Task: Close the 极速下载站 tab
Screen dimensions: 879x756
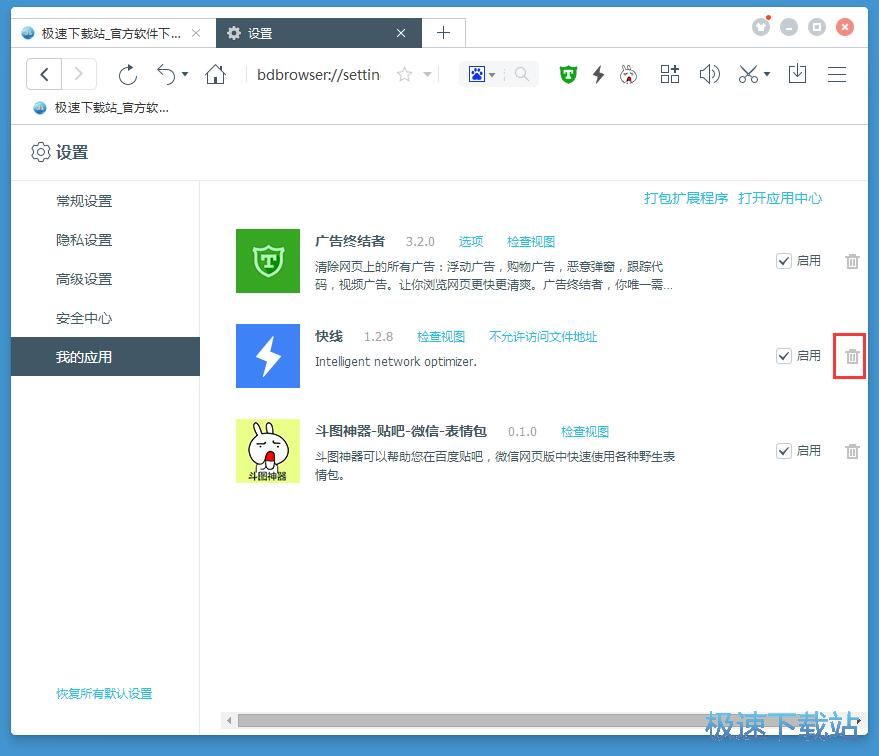Action: click(196, 33)
